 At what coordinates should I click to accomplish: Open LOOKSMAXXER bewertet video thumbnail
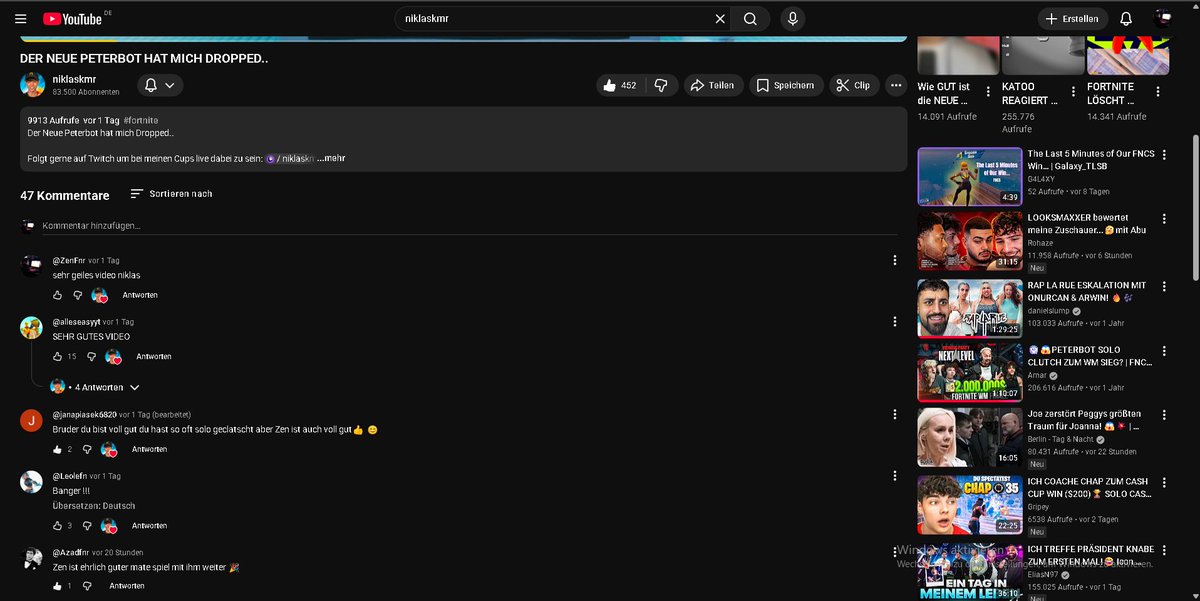click(x=970, y=241)
